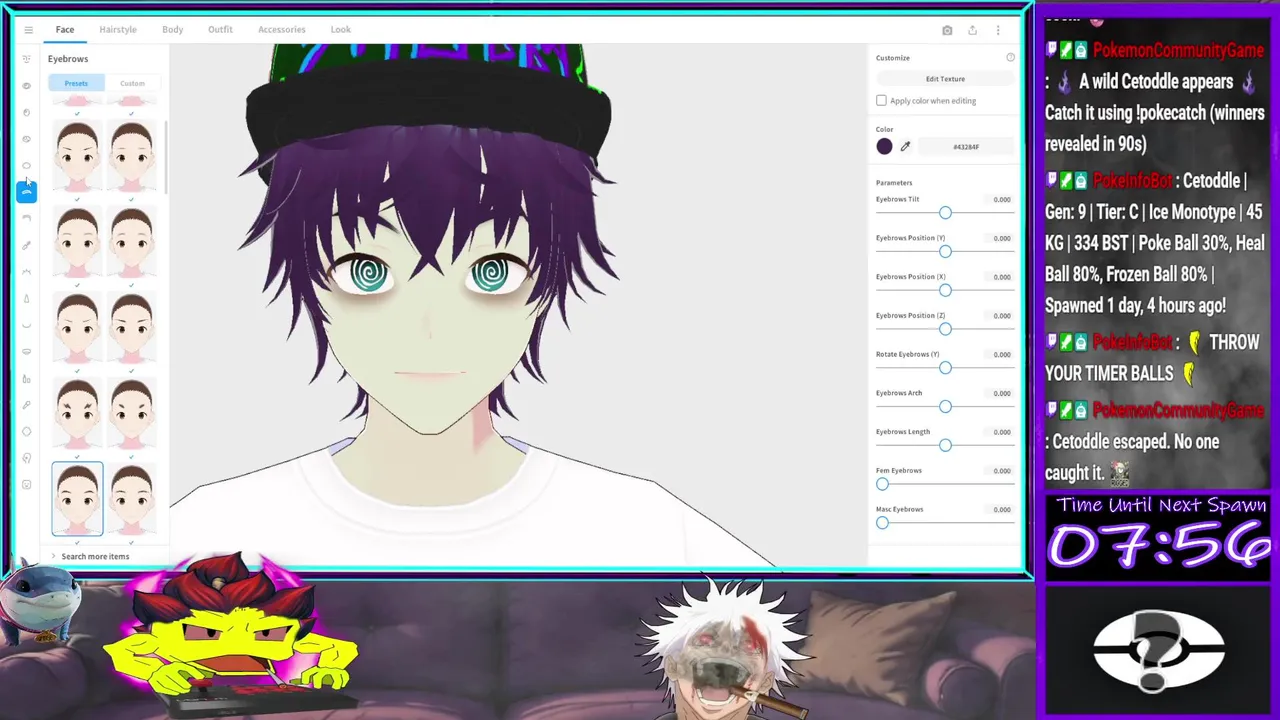The width and height of the screenshot is (1280, 720).
Task: Select the lipstick sidebar icon
Action: click(x=27, y=378)
